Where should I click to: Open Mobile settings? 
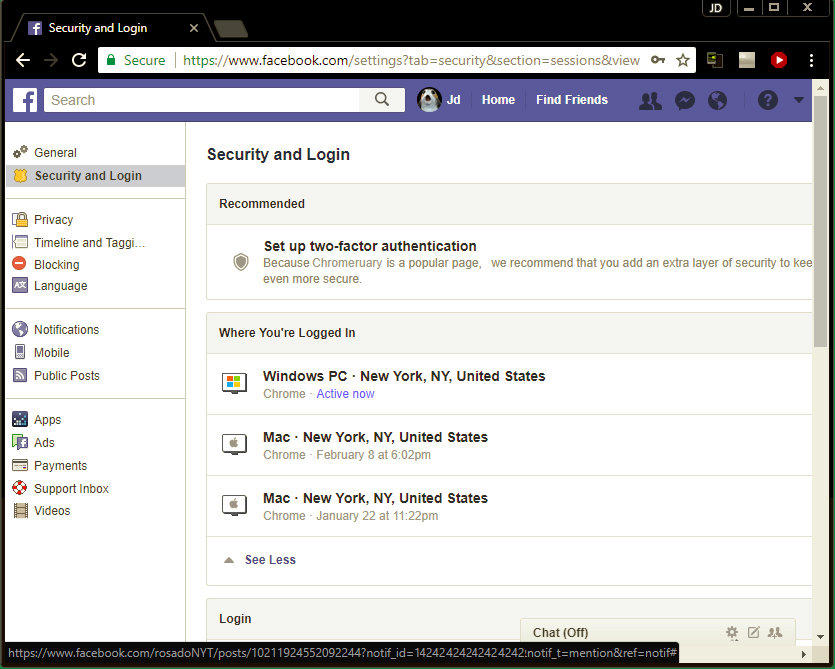tap(52, 352)
